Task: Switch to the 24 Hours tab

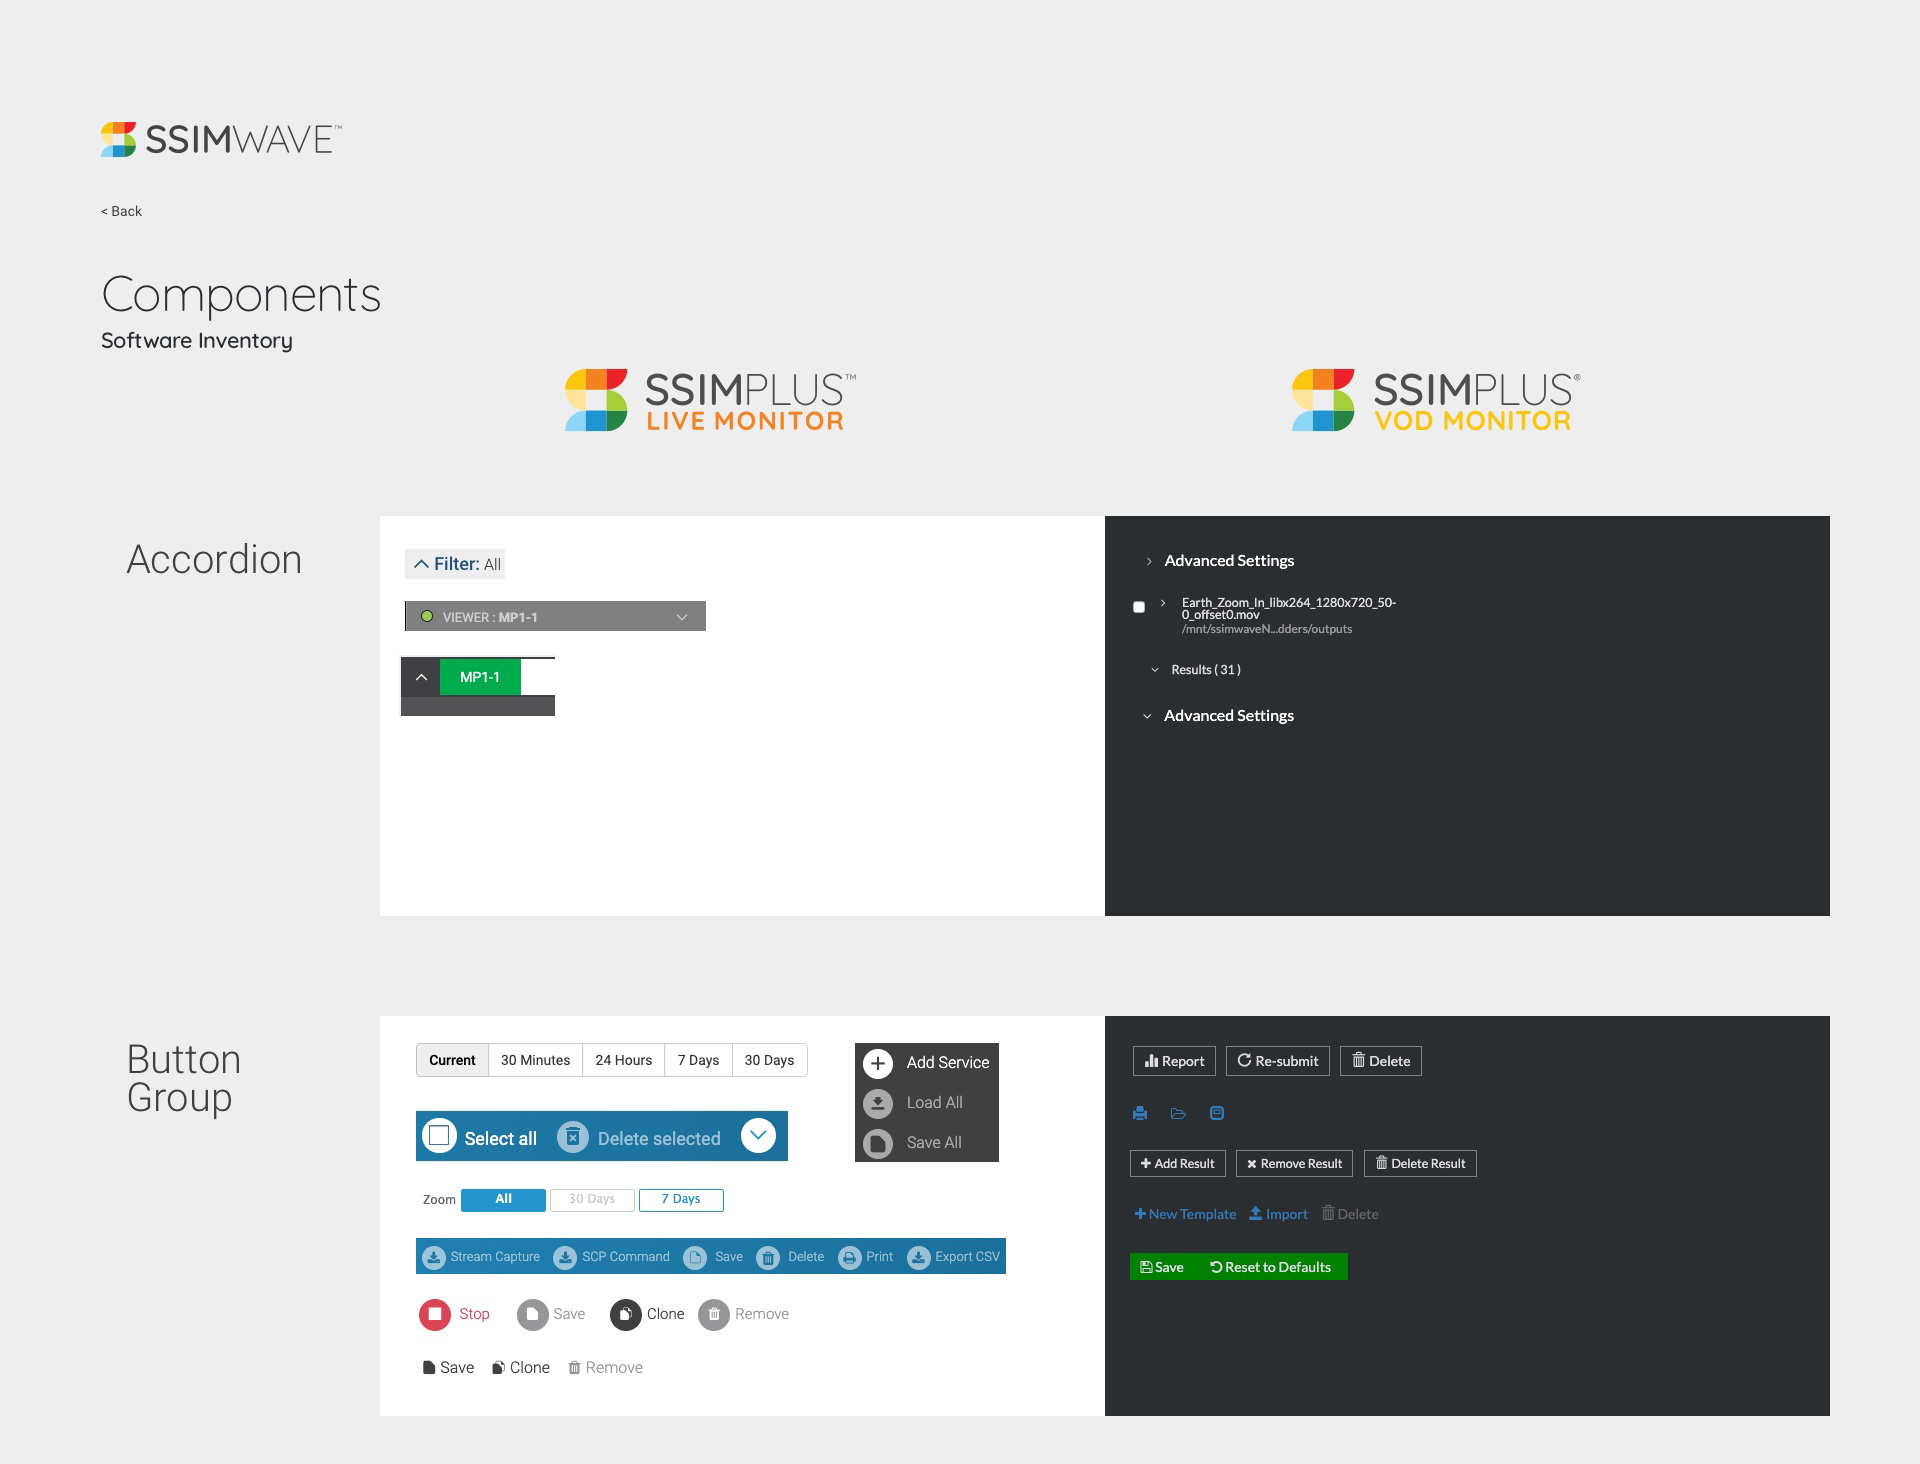Action: (x=623, y=1060)
